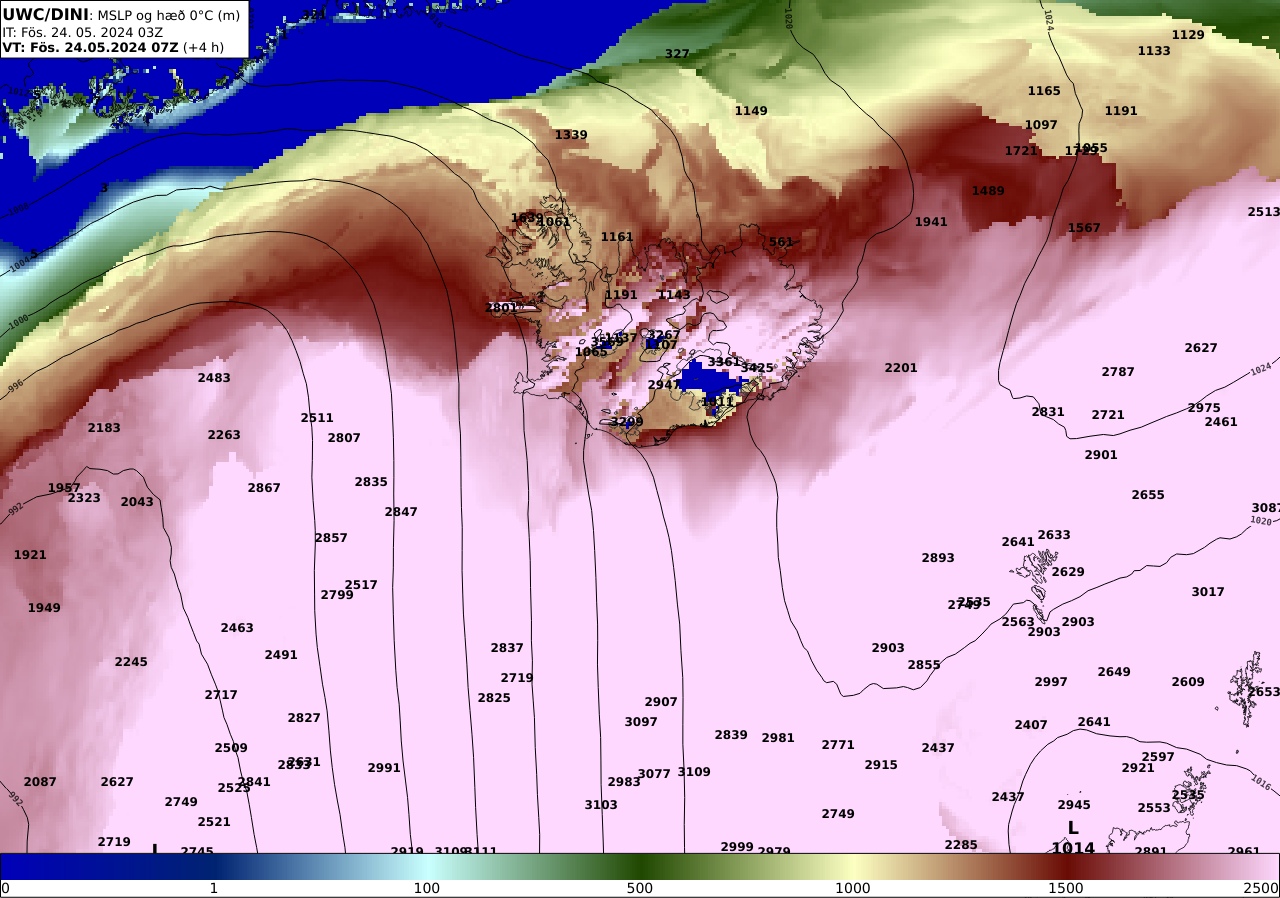This screenshot has width=1280, height=898.
Task: Click the freezing level value 2975
Action: pos(1204,408)
